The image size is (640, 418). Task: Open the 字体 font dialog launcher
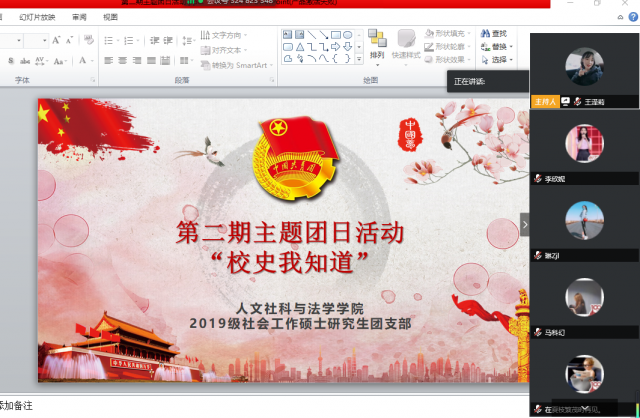pos(93,80)
